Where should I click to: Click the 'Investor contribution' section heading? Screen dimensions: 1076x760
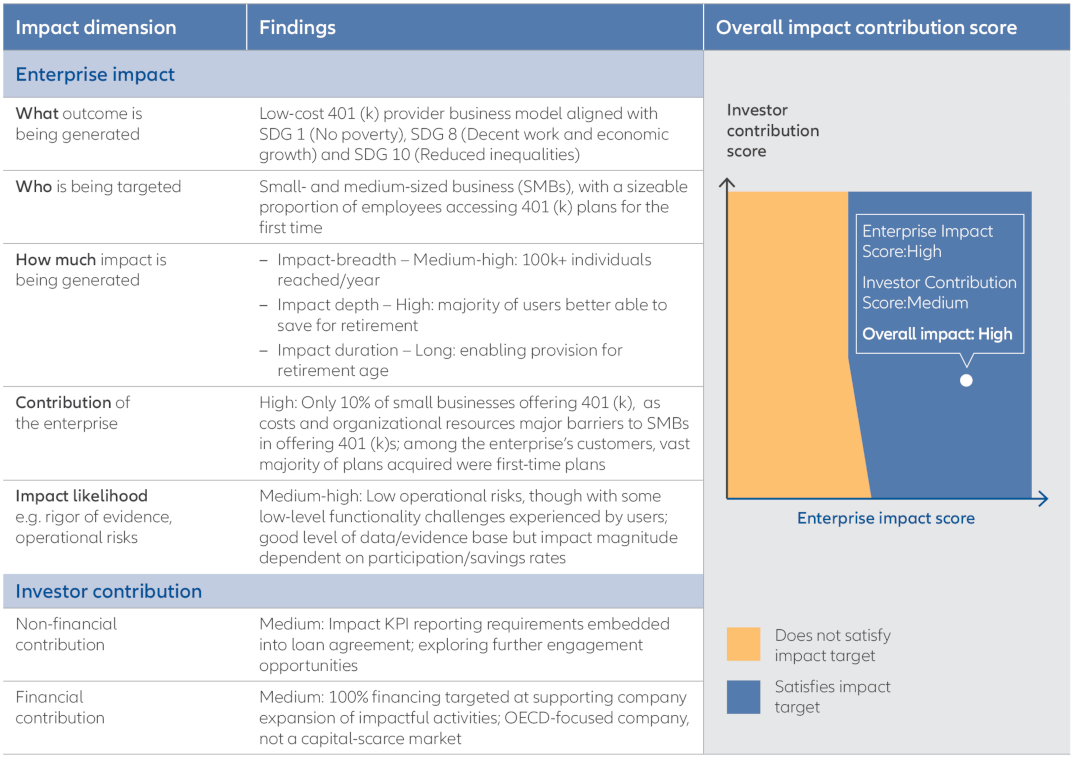pyautogui.click(x=108, y=591)
